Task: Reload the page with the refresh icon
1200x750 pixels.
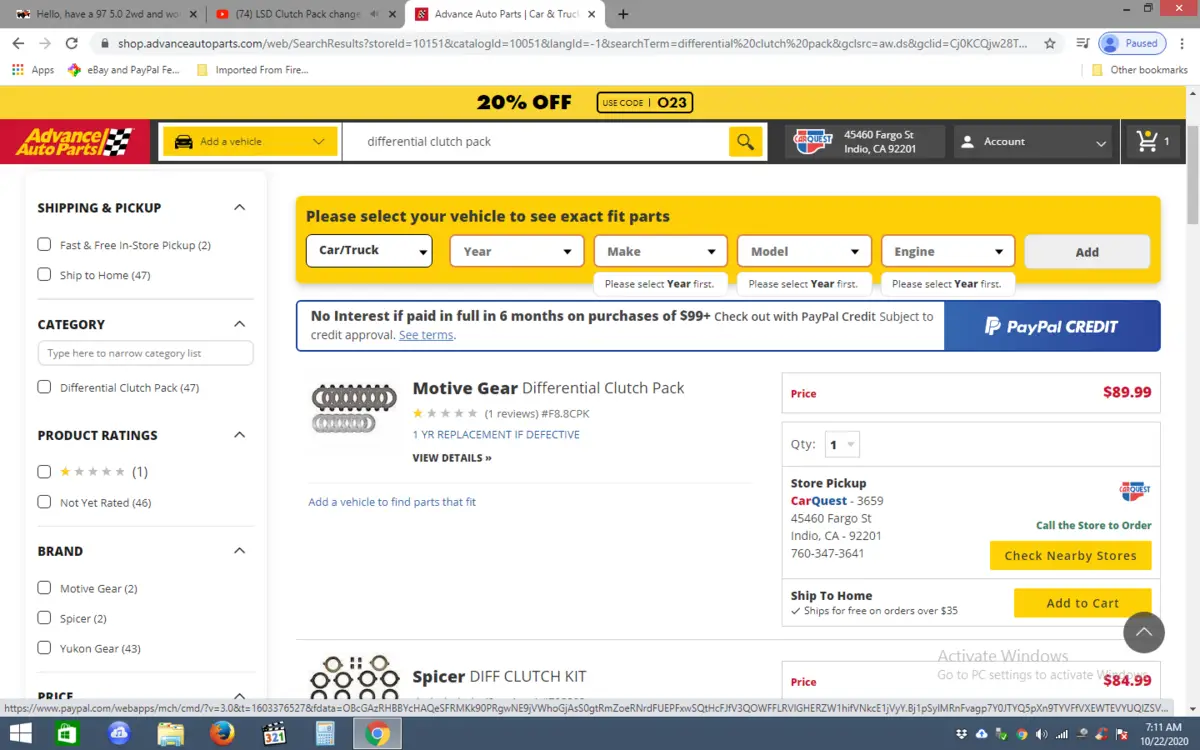Action: pyautogui.click(x=71, y=43)
